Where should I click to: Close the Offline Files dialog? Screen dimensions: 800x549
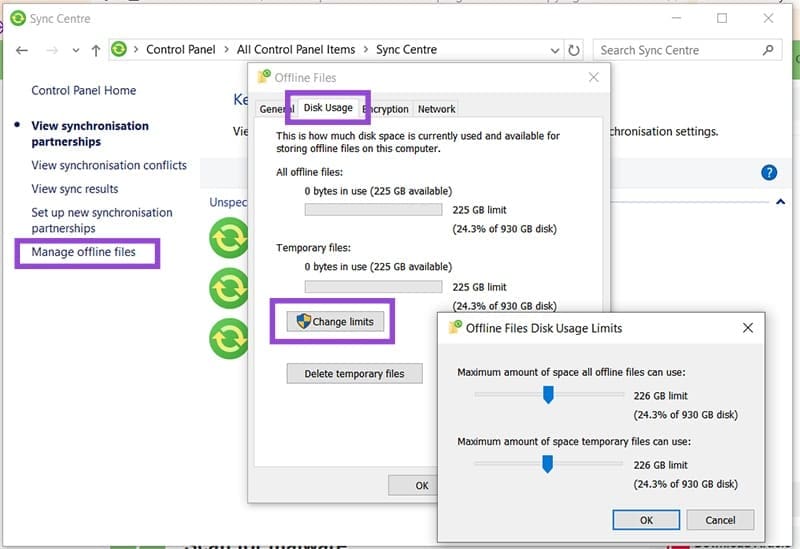593,77
